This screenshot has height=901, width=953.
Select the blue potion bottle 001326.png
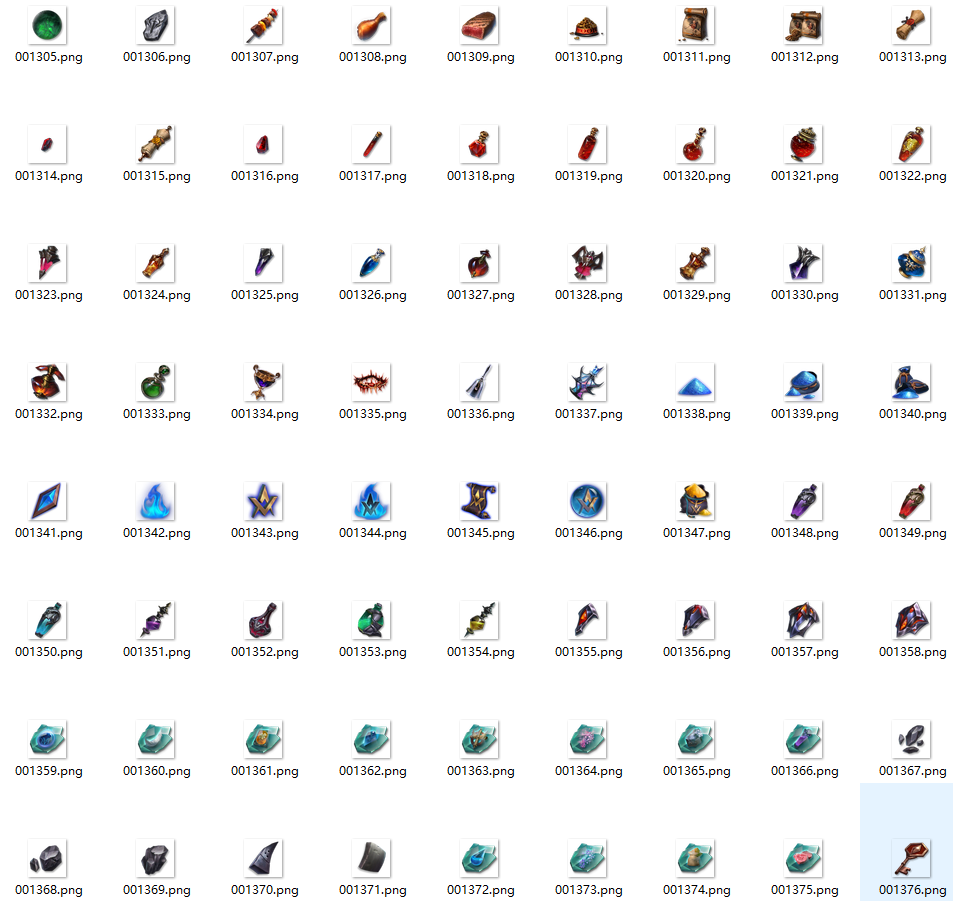click(372, 263)
